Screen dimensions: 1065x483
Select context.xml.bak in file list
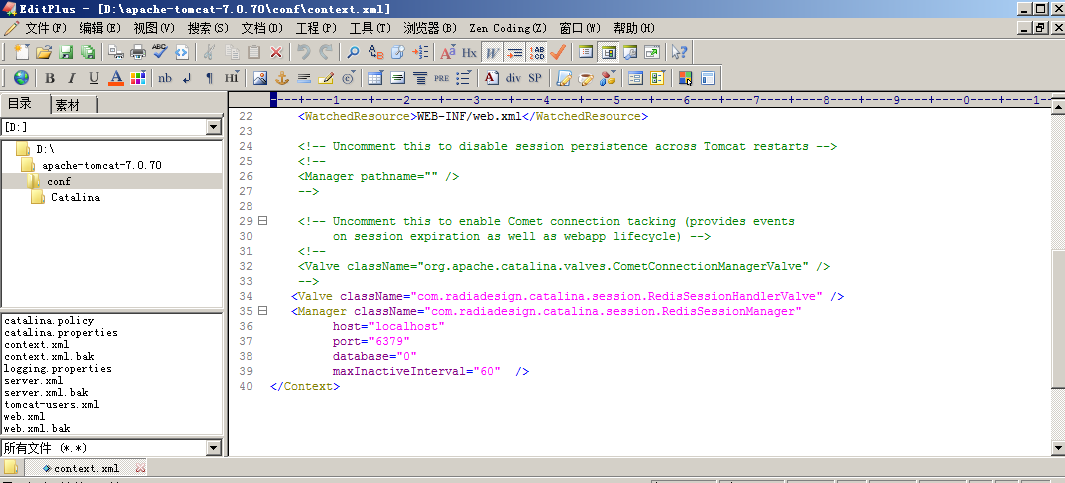[49, 357]
